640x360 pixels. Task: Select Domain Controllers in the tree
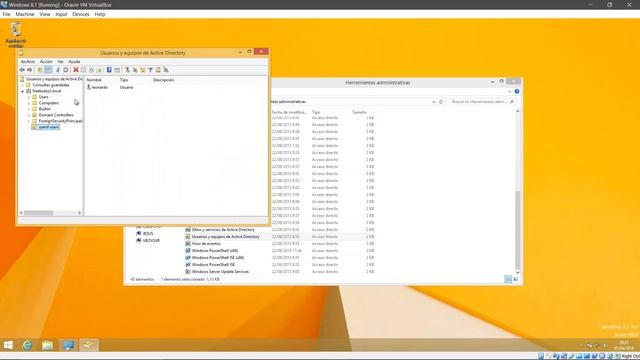click(56, 115)
